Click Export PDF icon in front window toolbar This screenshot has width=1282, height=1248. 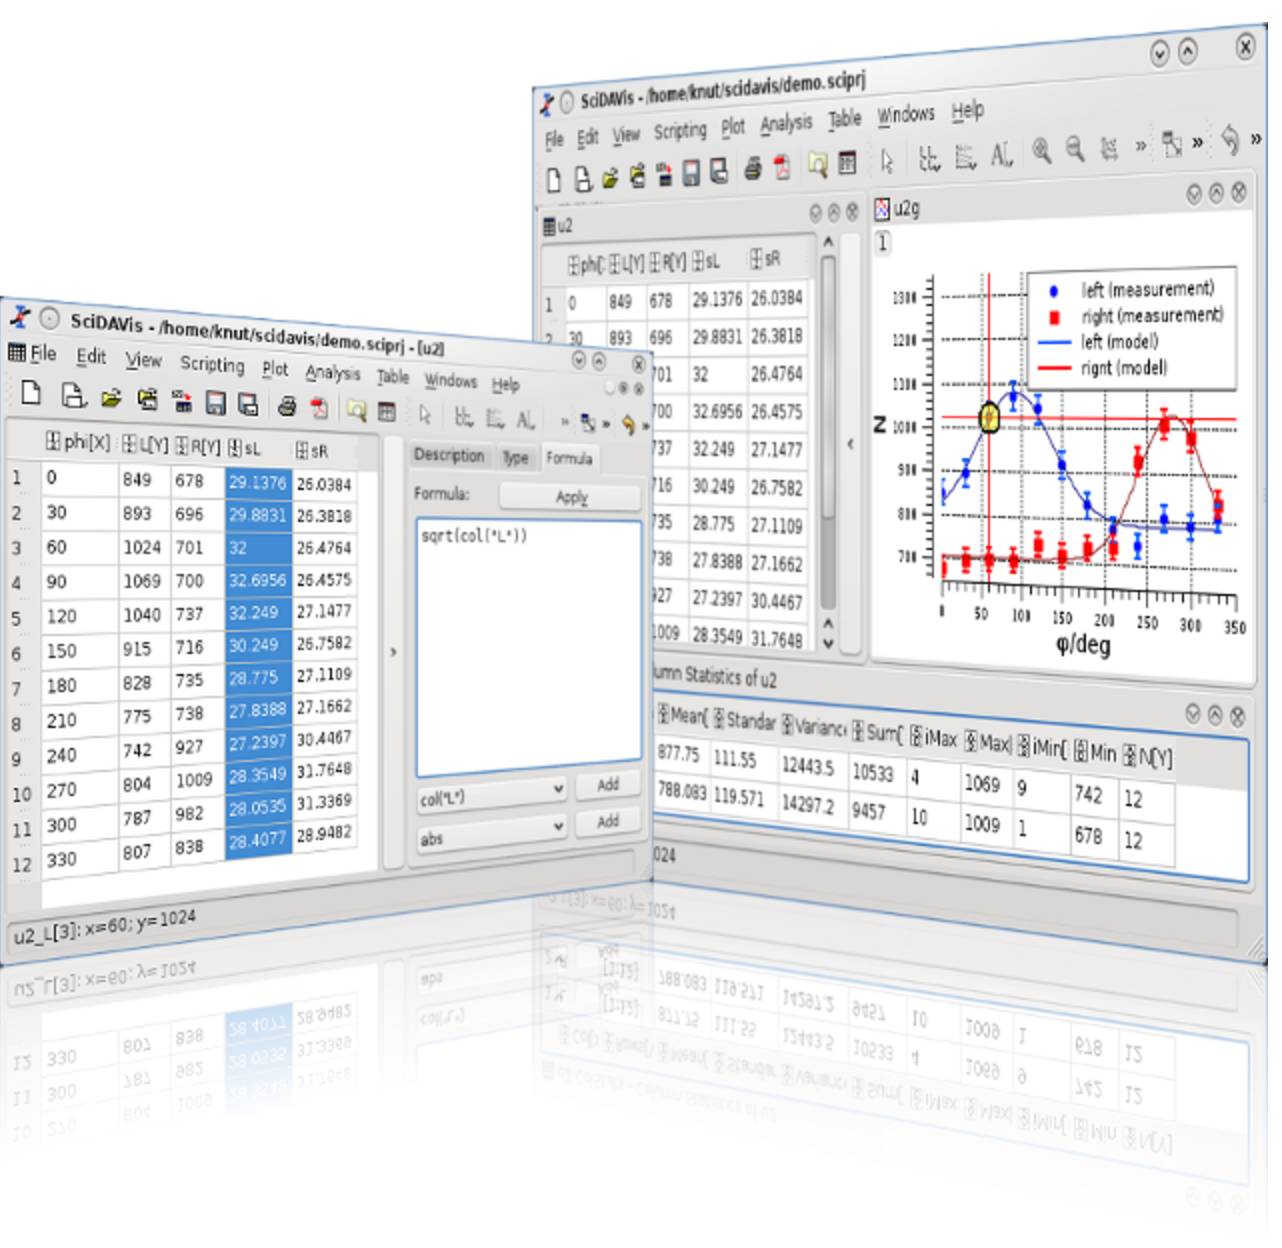pyautogui.click(x=319, y=407)
